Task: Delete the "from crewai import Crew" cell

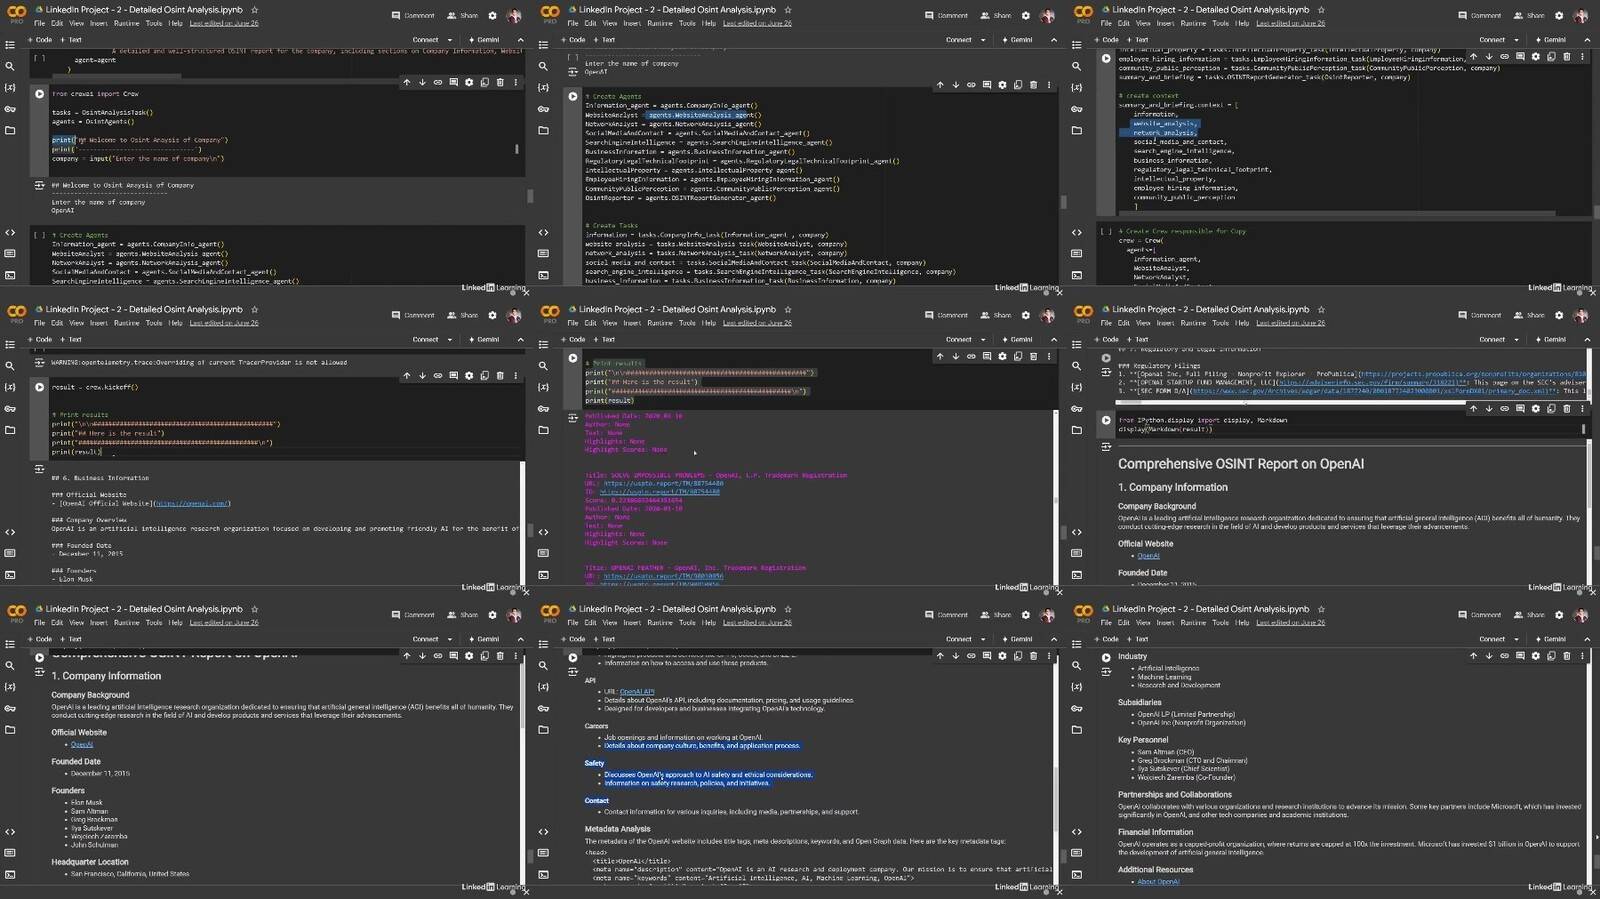Action: [500, 82]
